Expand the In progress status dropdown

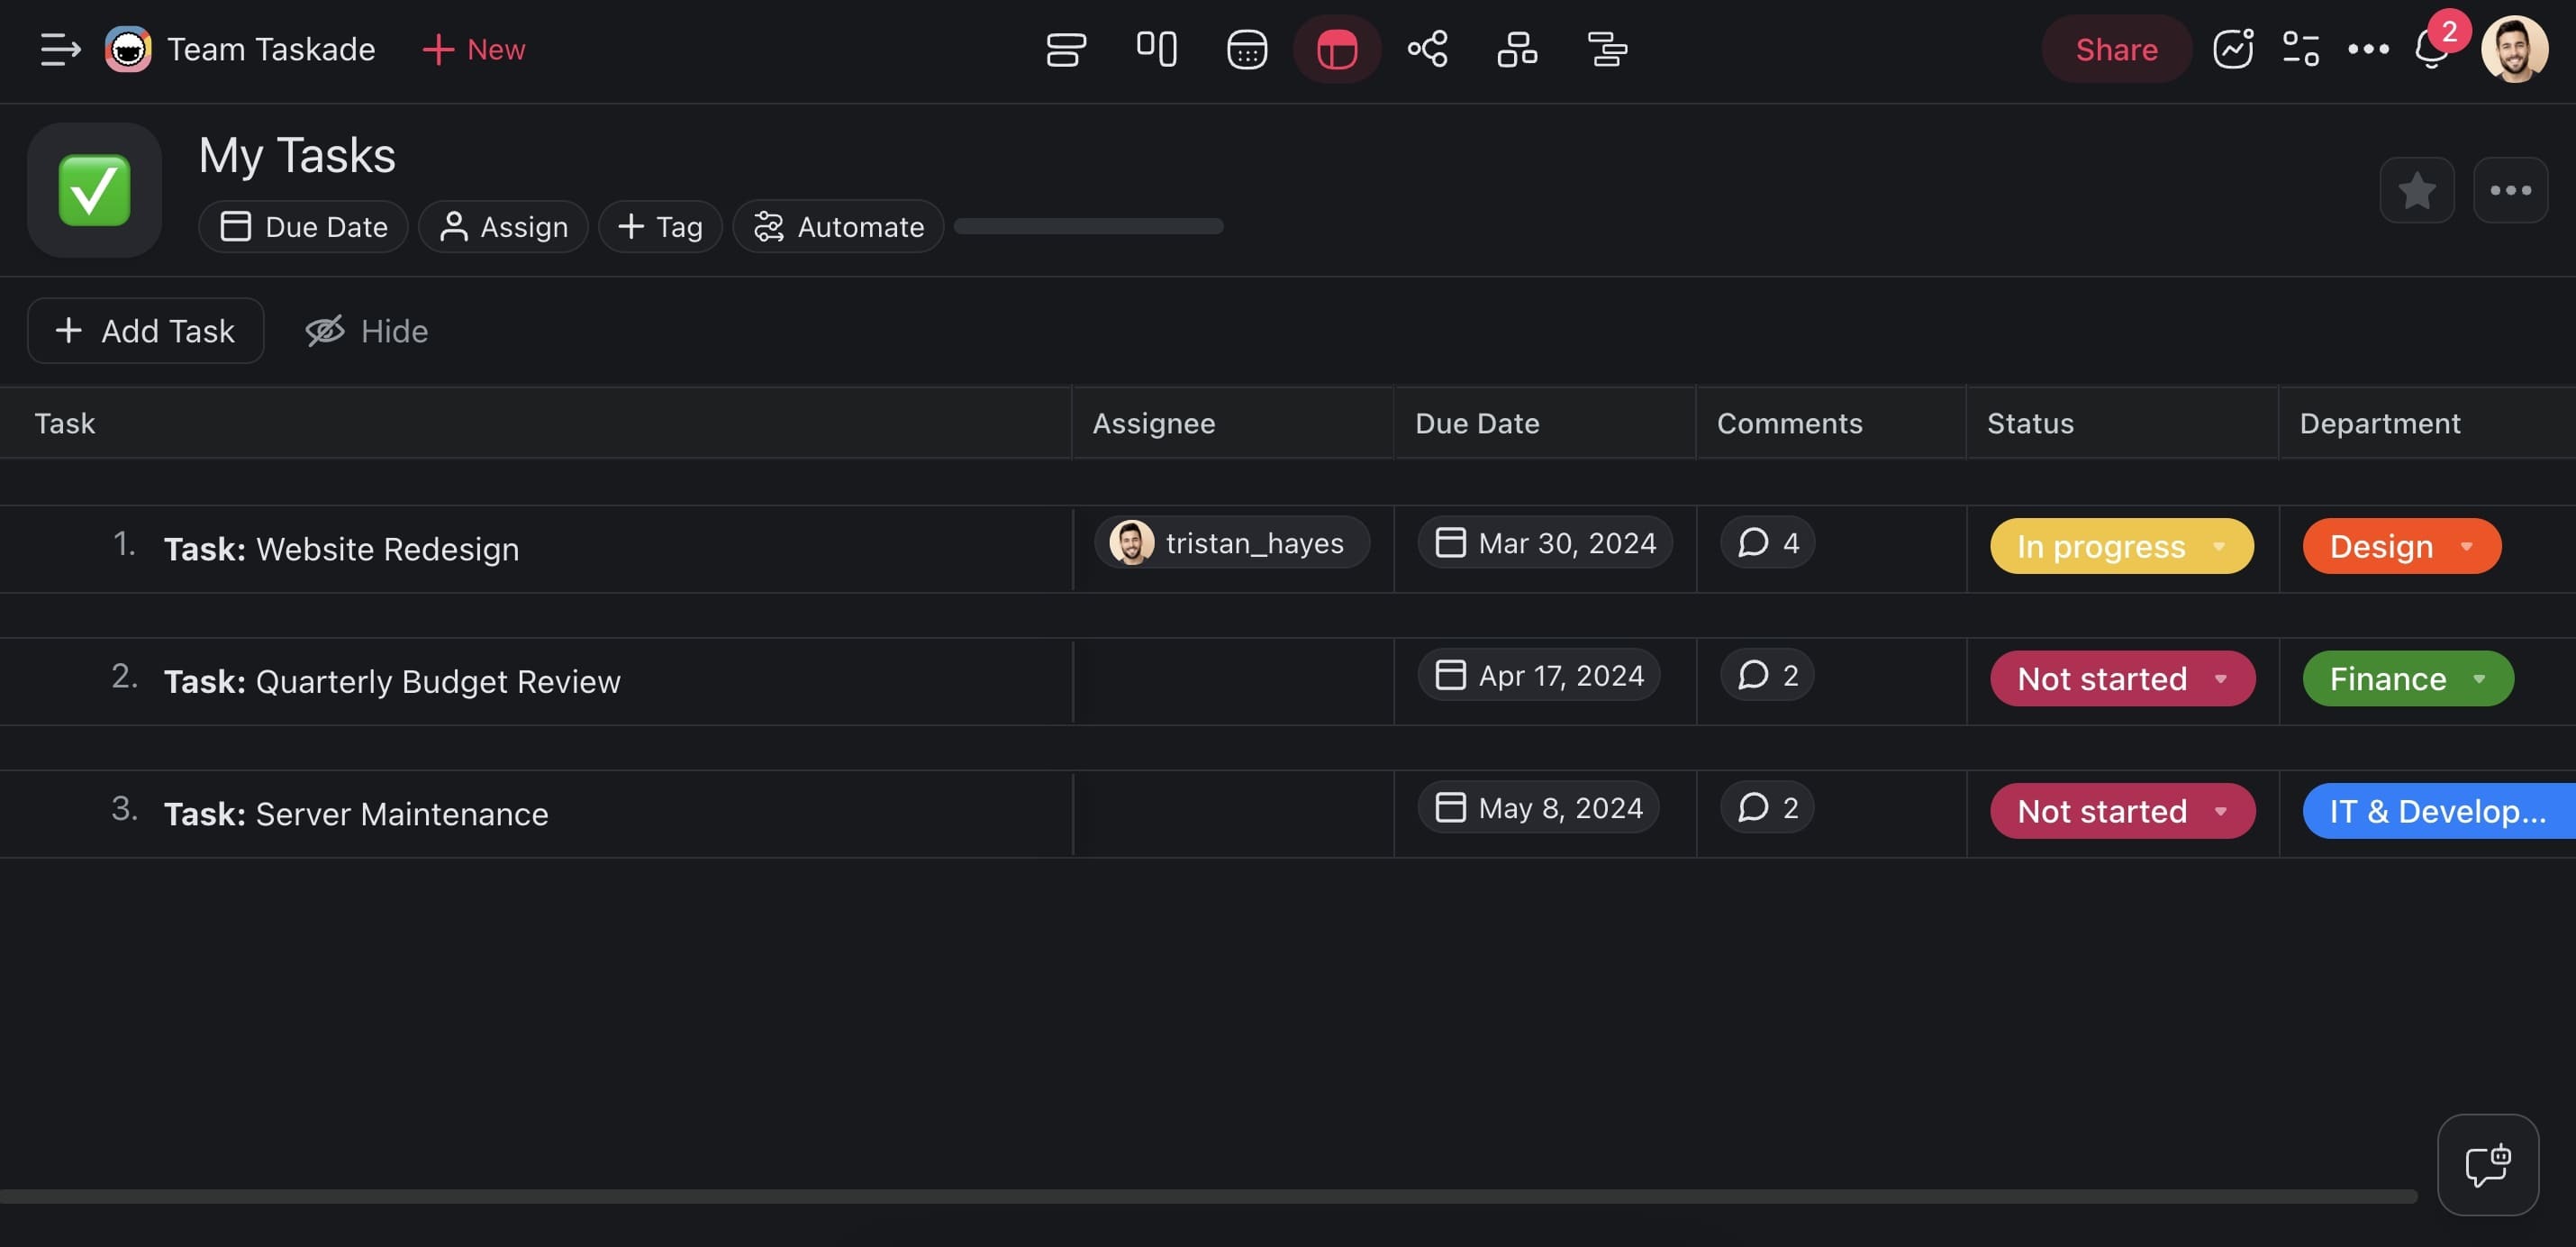(x=2121, y=546)
